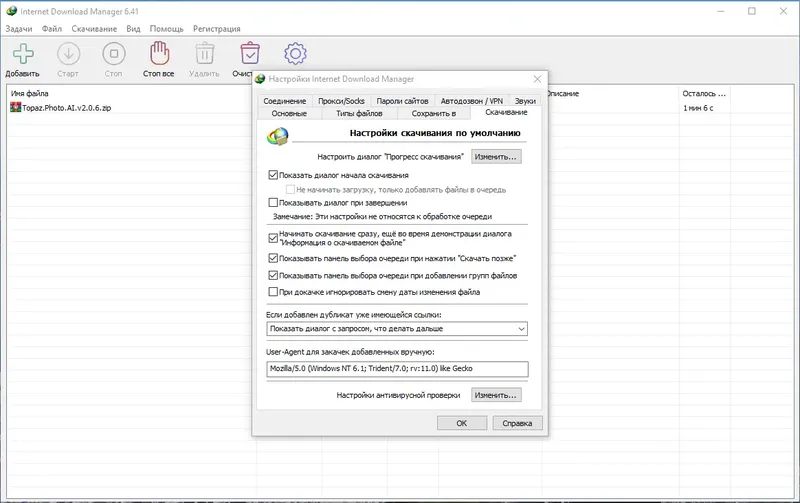Switch to Автодозвон / VPN tab
Screen dimensions: 800x503
(472, 101)
